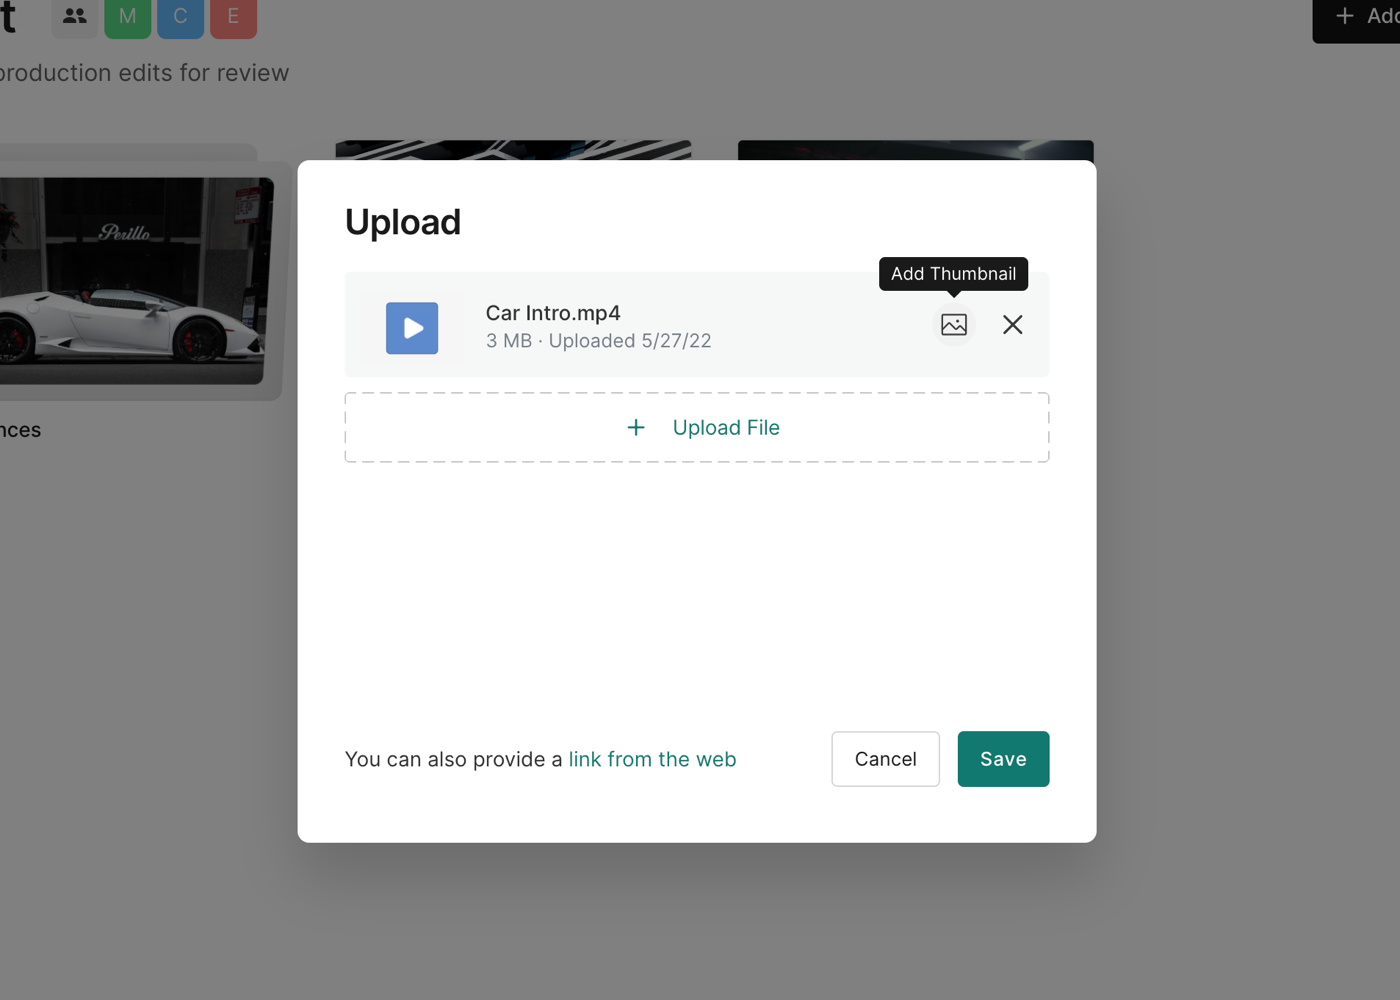Image resolution: width=1400 pixels, height=1000 pixels.
Task: Save the uploaded file
Action: (x=1003, y=759)
